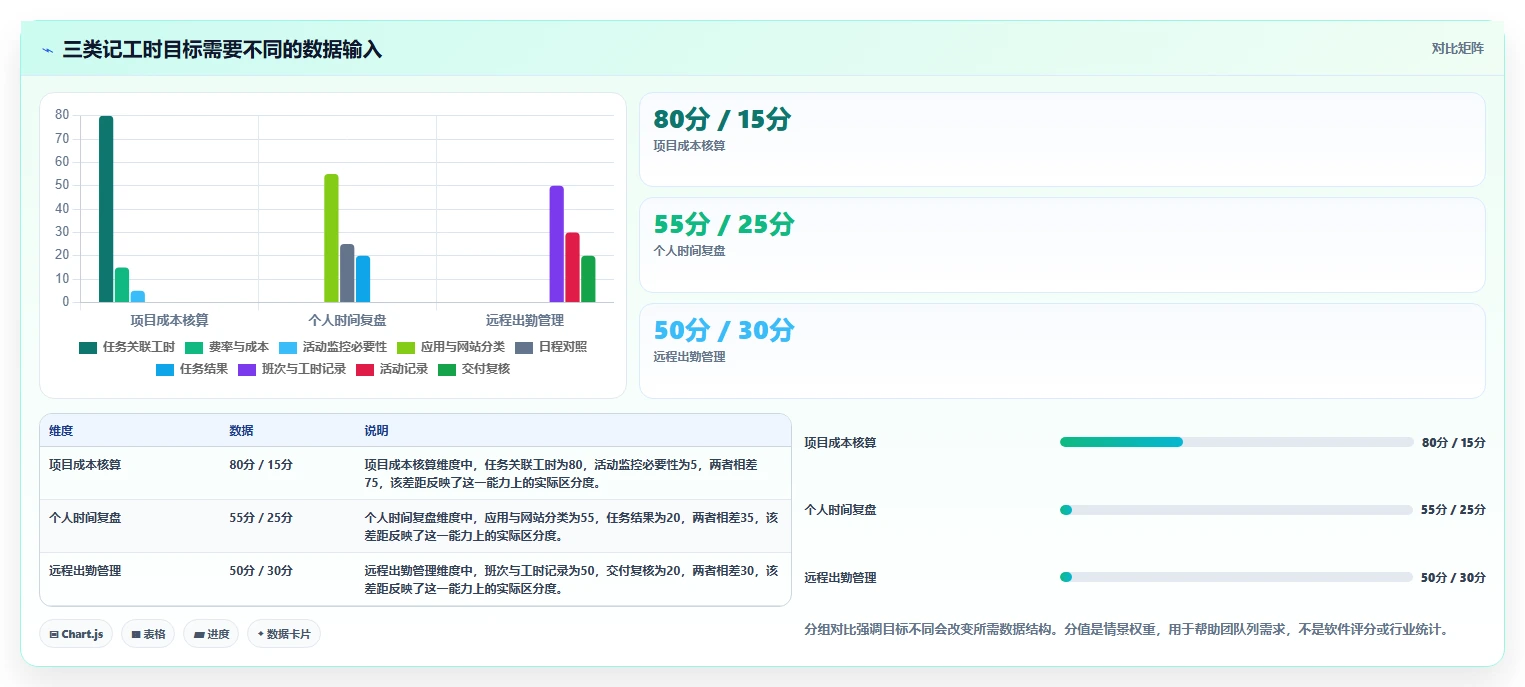Click the 进度 tag button
This screenshot has width=1525, height=687.
click(x=211, y=634)
